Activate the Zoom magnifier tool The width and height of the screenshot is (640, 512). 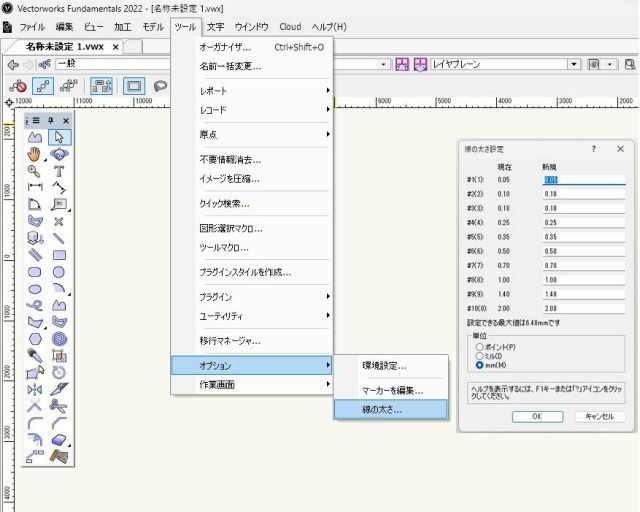(35, 171)
